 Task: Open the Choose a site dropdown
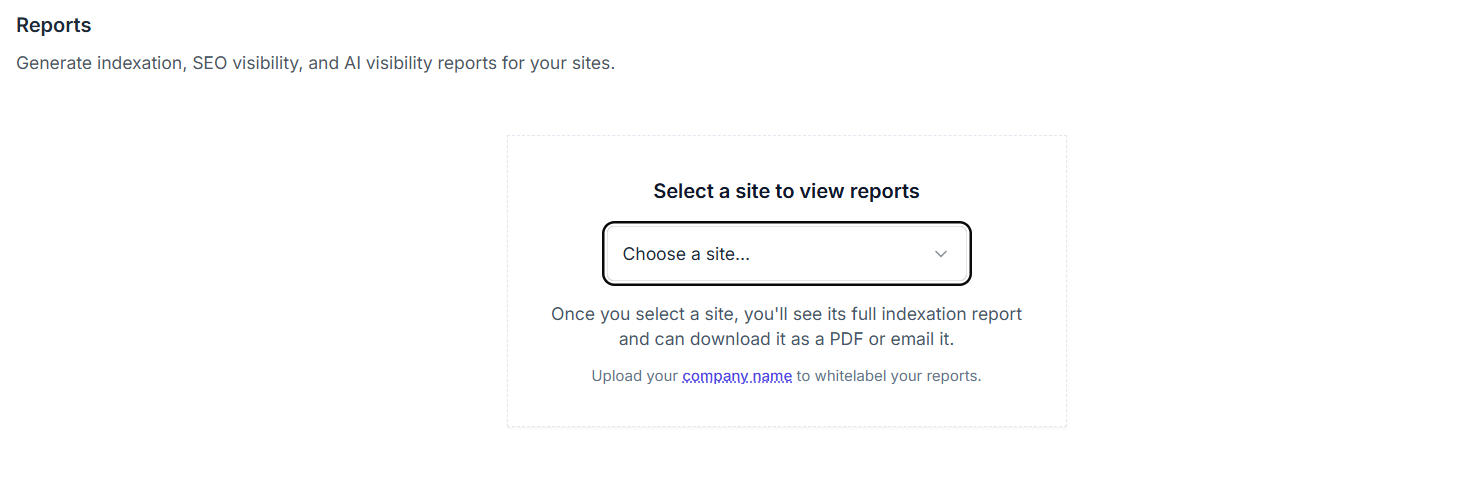pyautogui.click(x=786, y=254)
